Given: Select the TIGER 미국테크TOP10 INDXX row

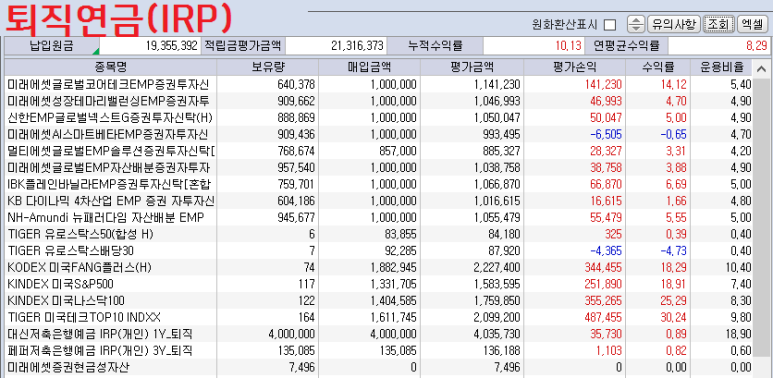Looking at the screenshot, I should [x=378, y=317].
